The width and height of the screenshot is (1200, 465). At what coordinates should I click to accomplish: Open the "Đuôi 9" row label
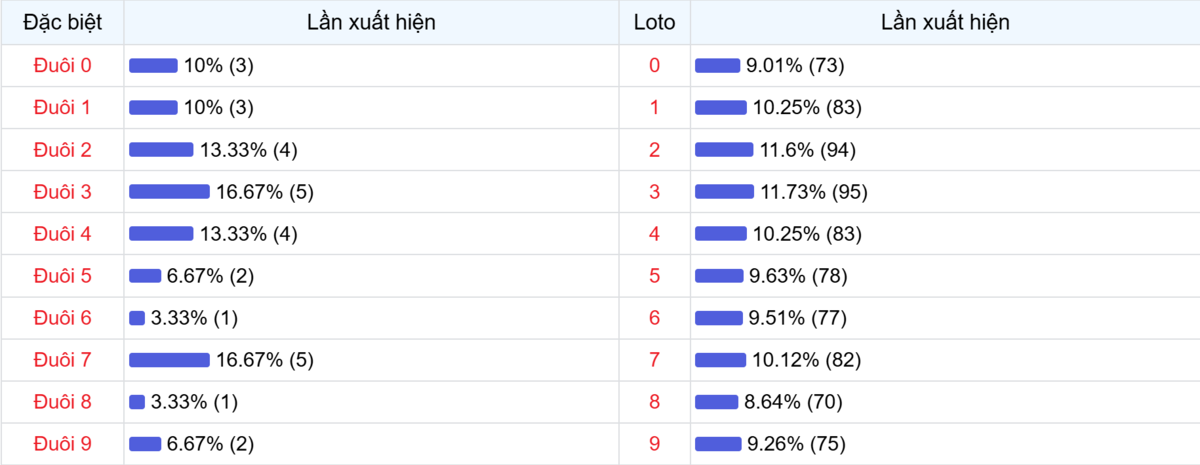click(62, 444)
